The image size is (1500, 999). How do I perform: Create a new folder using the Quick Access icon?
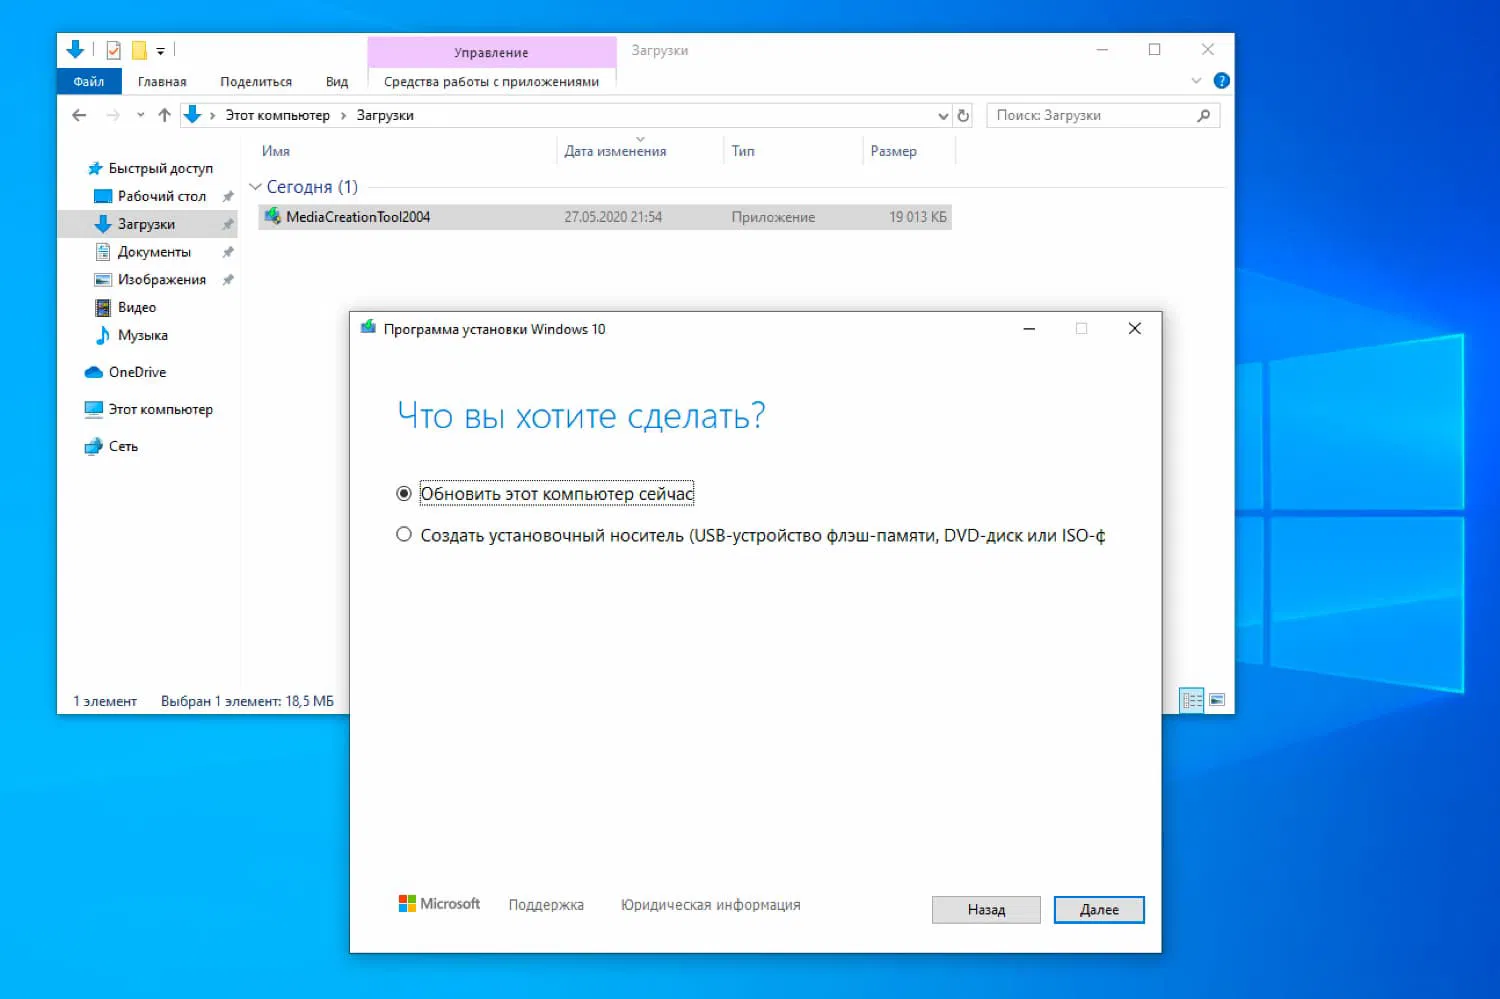click(139, 50)
